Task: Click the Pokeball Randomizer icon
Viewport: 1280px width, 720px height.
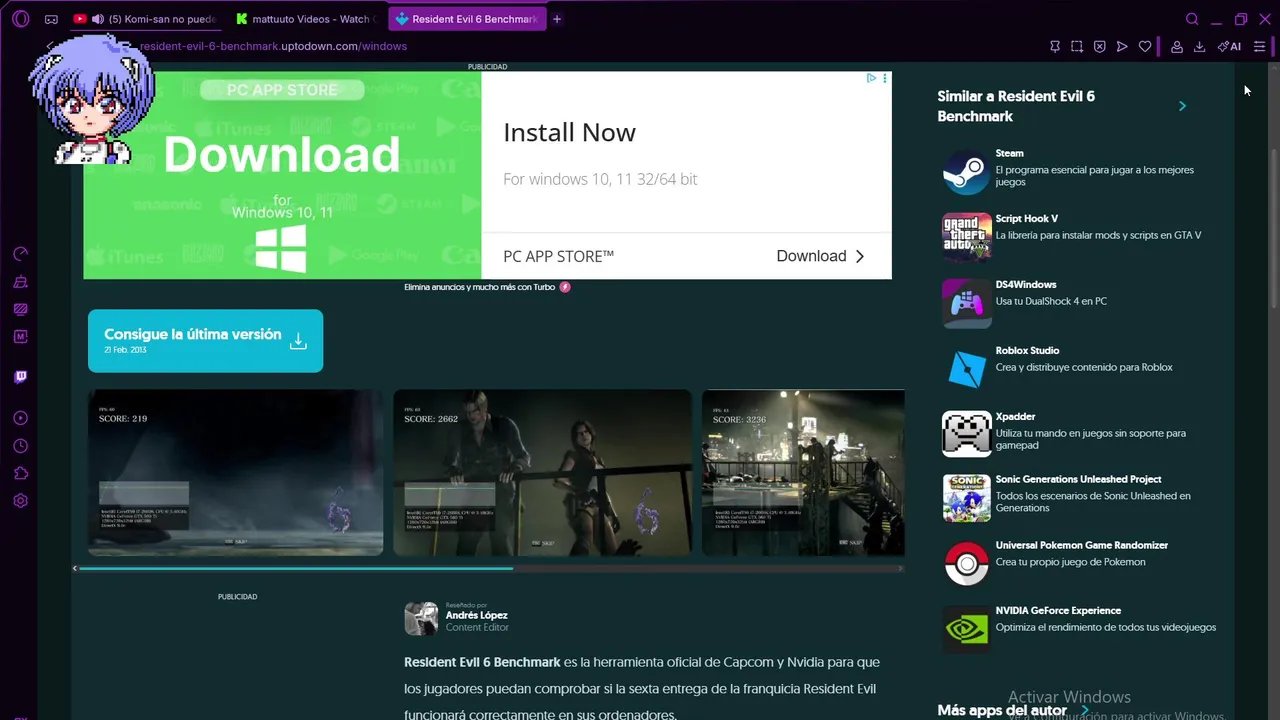Action: [x=966, y=564]
